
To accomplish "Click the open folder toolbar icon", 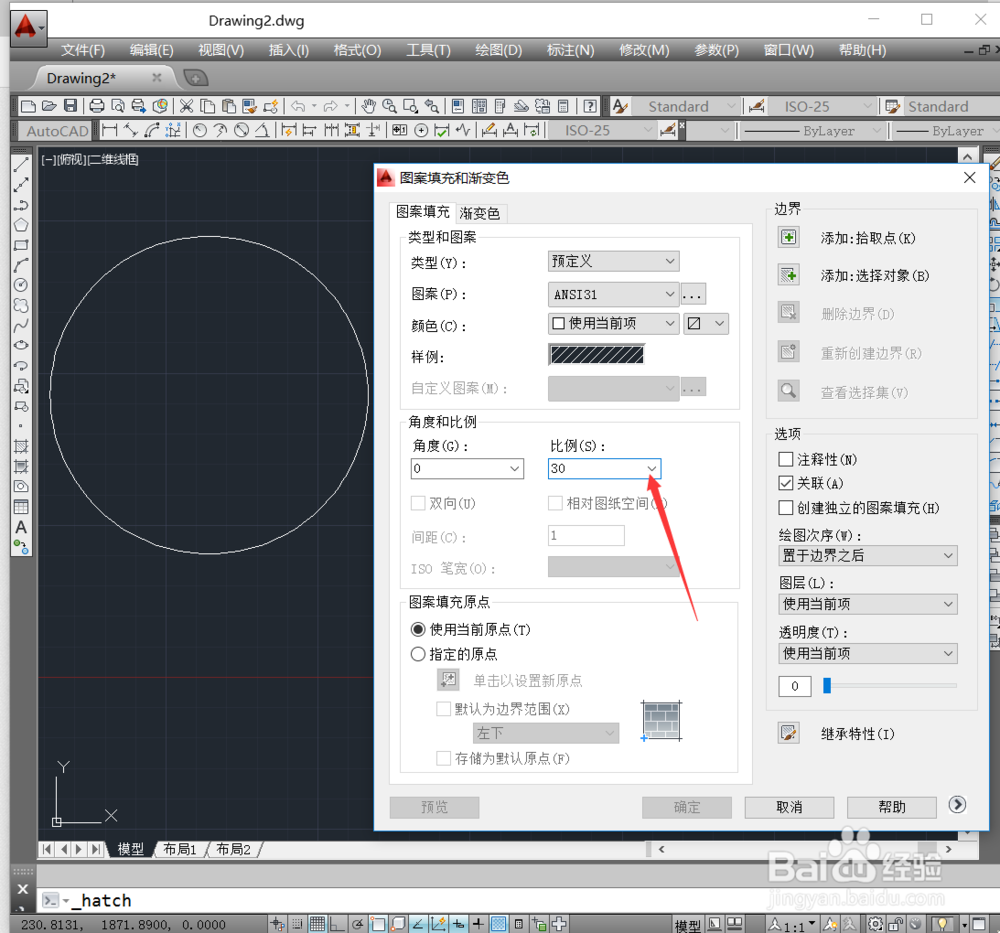I will pos(49,106).
